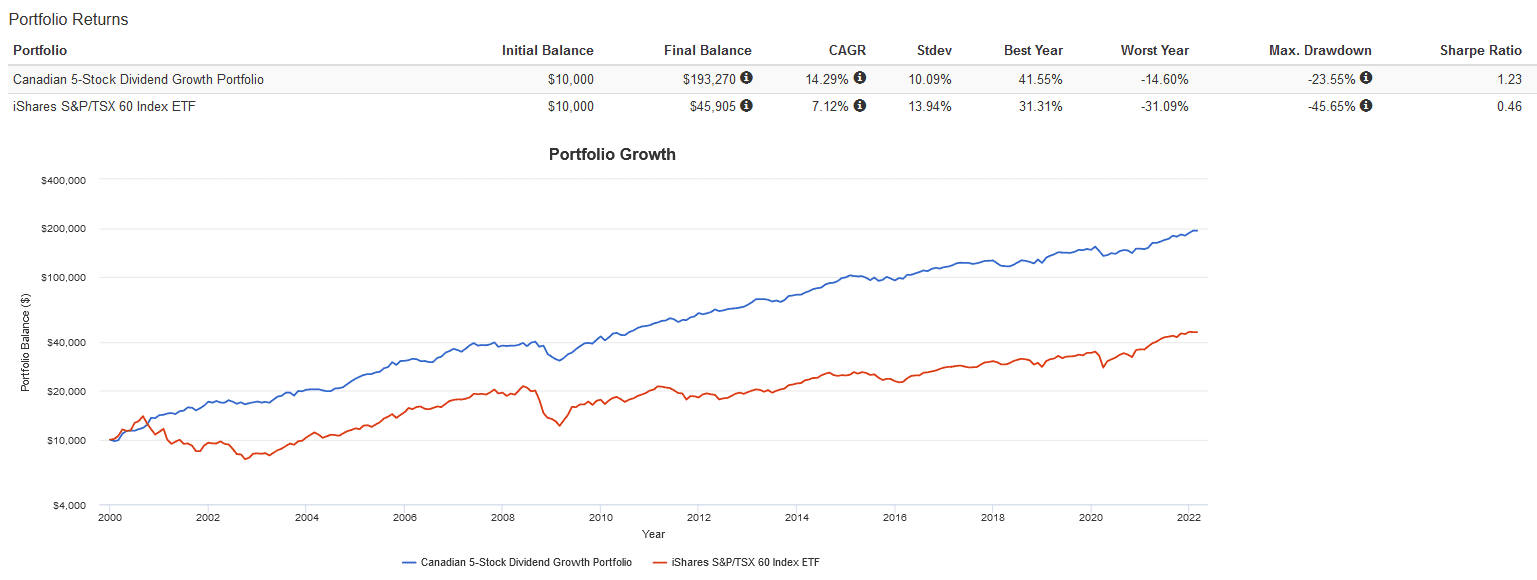Click the Portfolio Returns section heading
Viewport: 1537px width, 580px height.
68,19
